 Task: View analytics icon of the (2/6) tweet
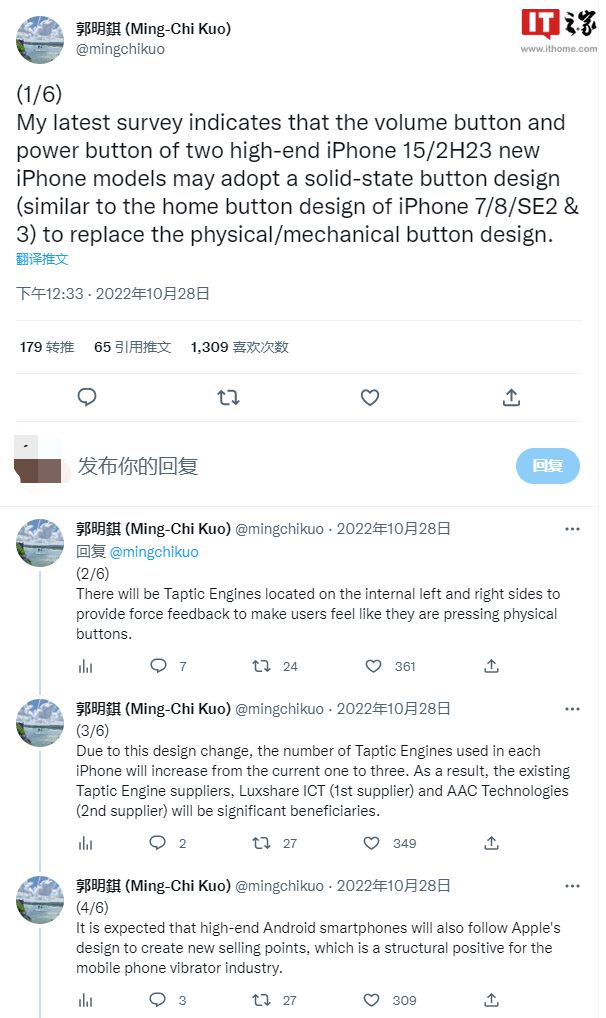(x=85, y=666)
